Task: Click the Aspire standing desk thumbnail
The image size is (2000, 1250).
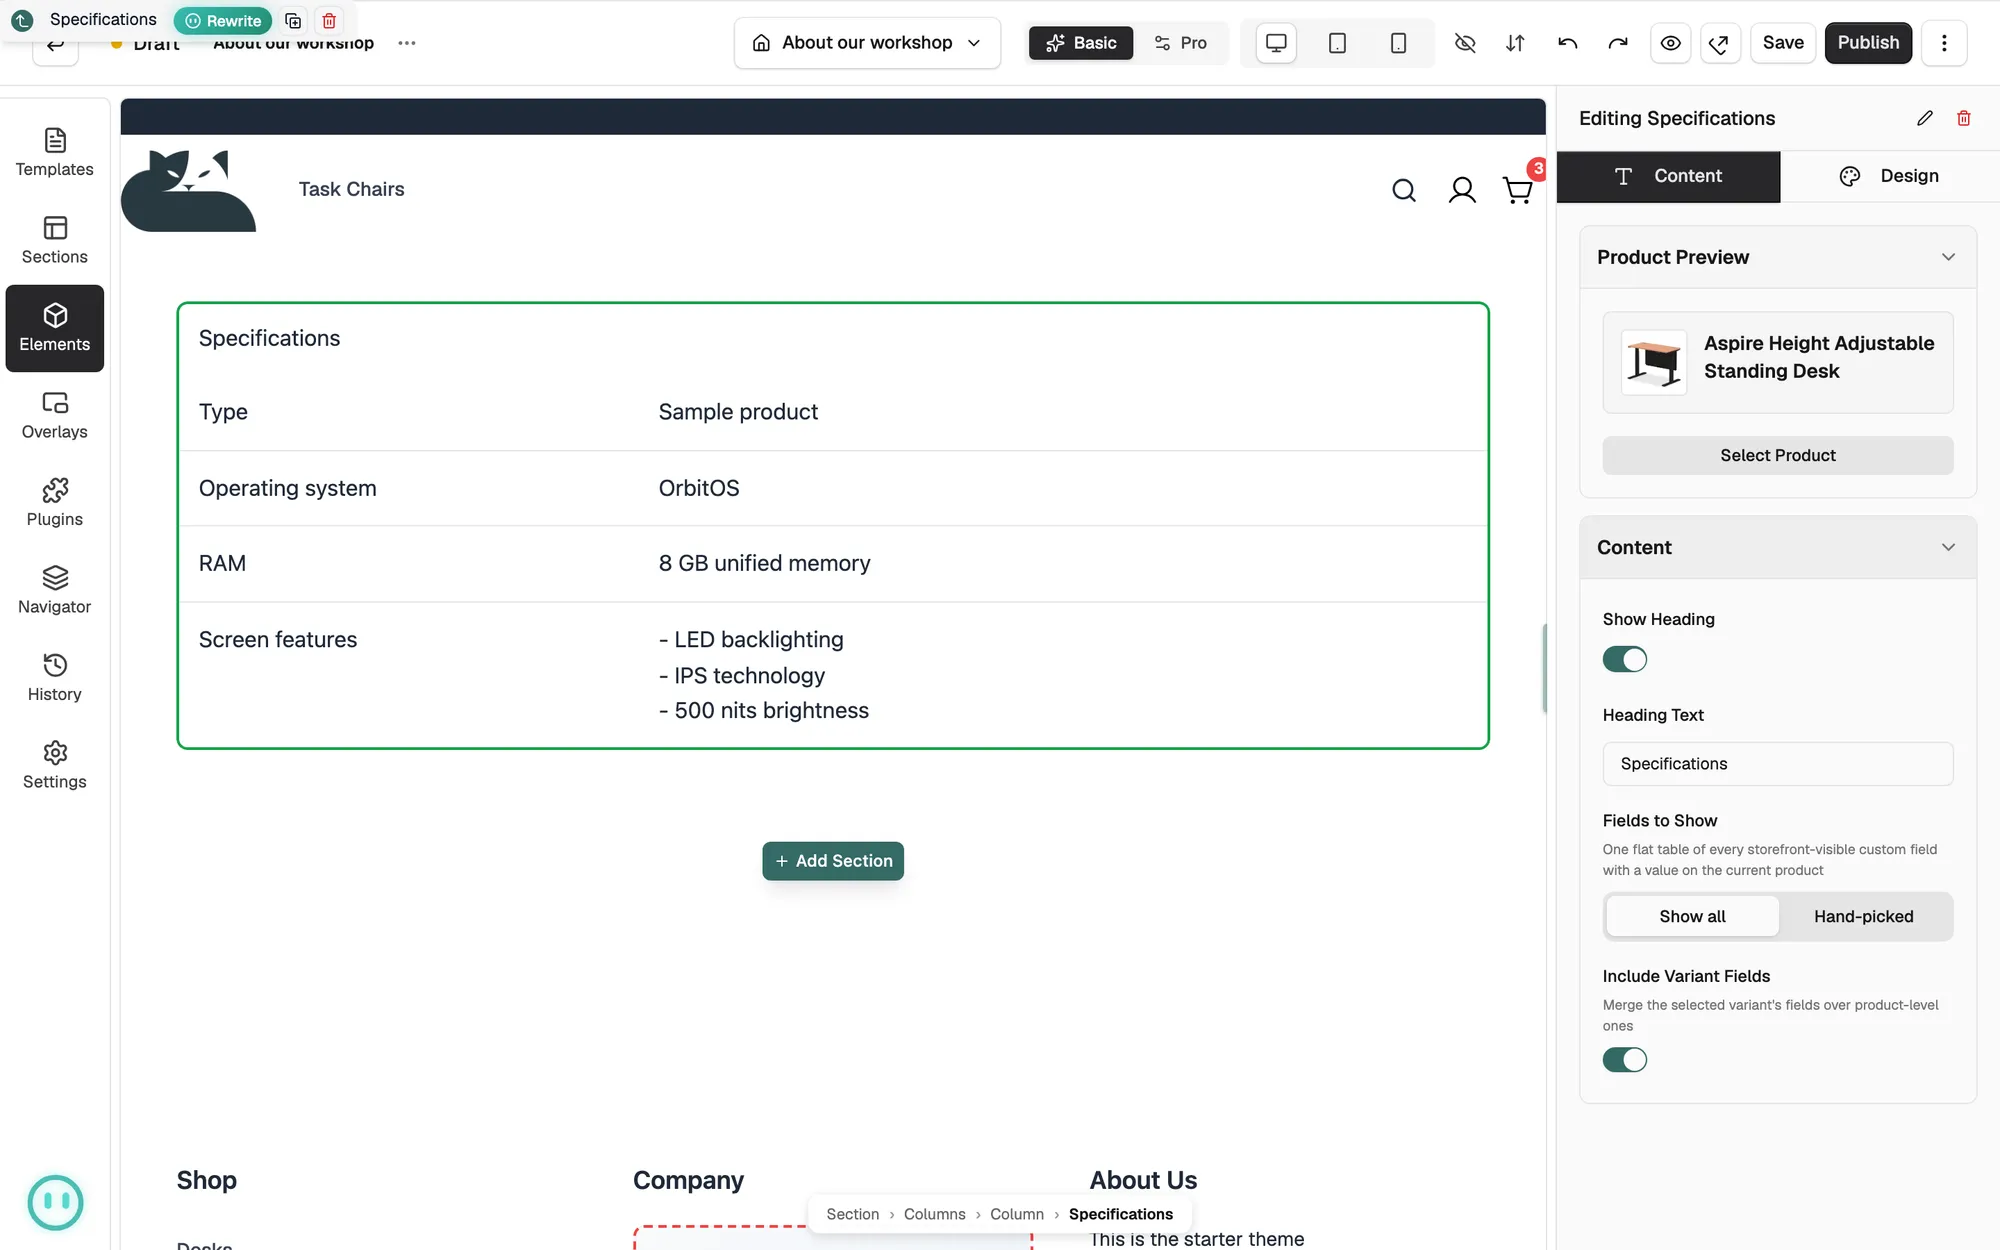Action: [x=1654, y=362]
